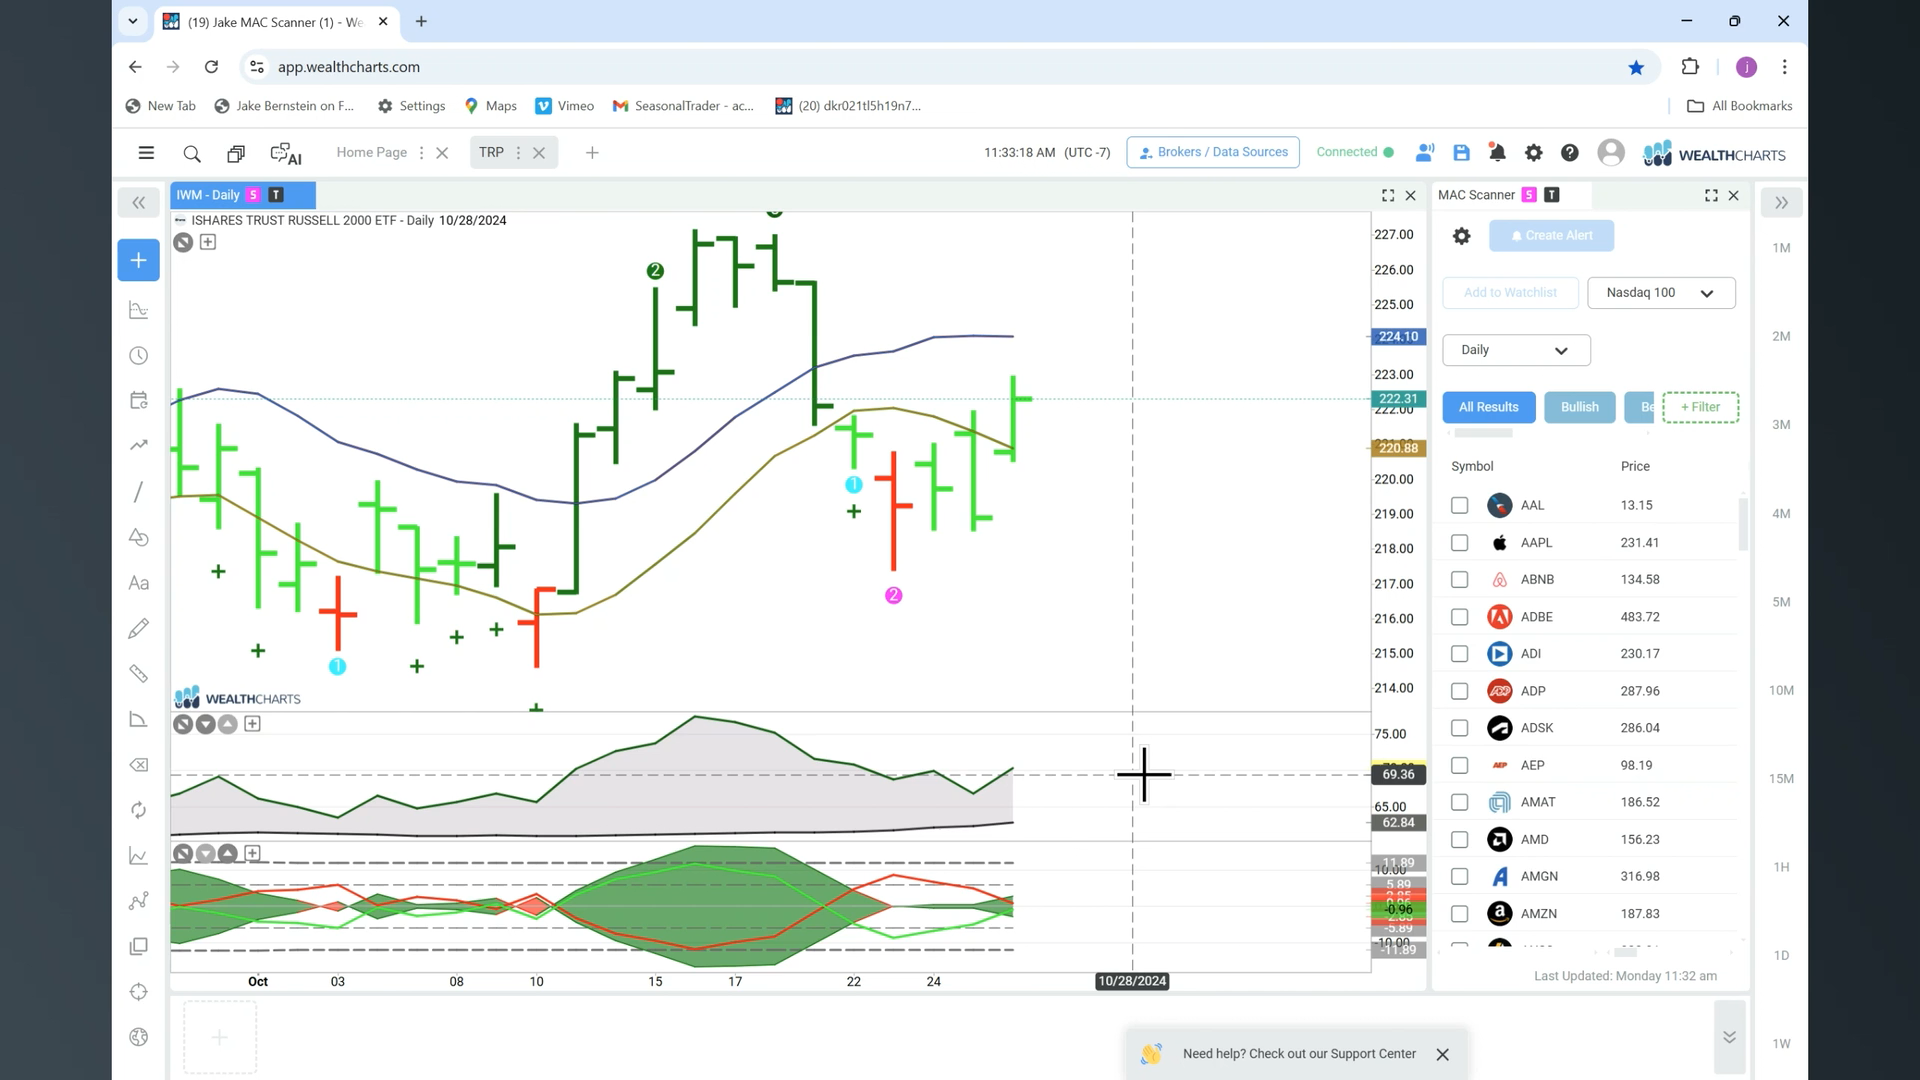Expand the bottom panel double chevron
The height and width of the screenshot is (1080, 1920).
[1729, 1037]
